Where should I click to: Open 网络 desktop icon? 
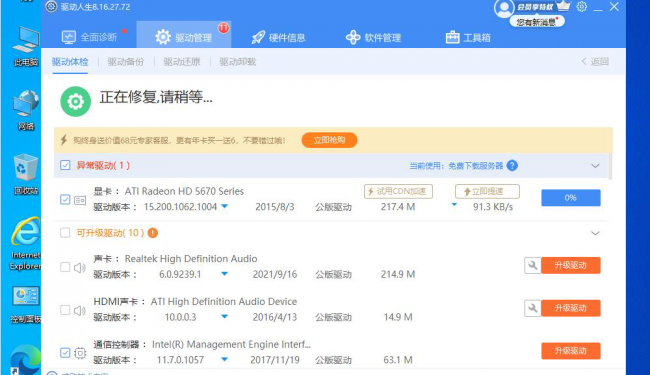(26, 110)
